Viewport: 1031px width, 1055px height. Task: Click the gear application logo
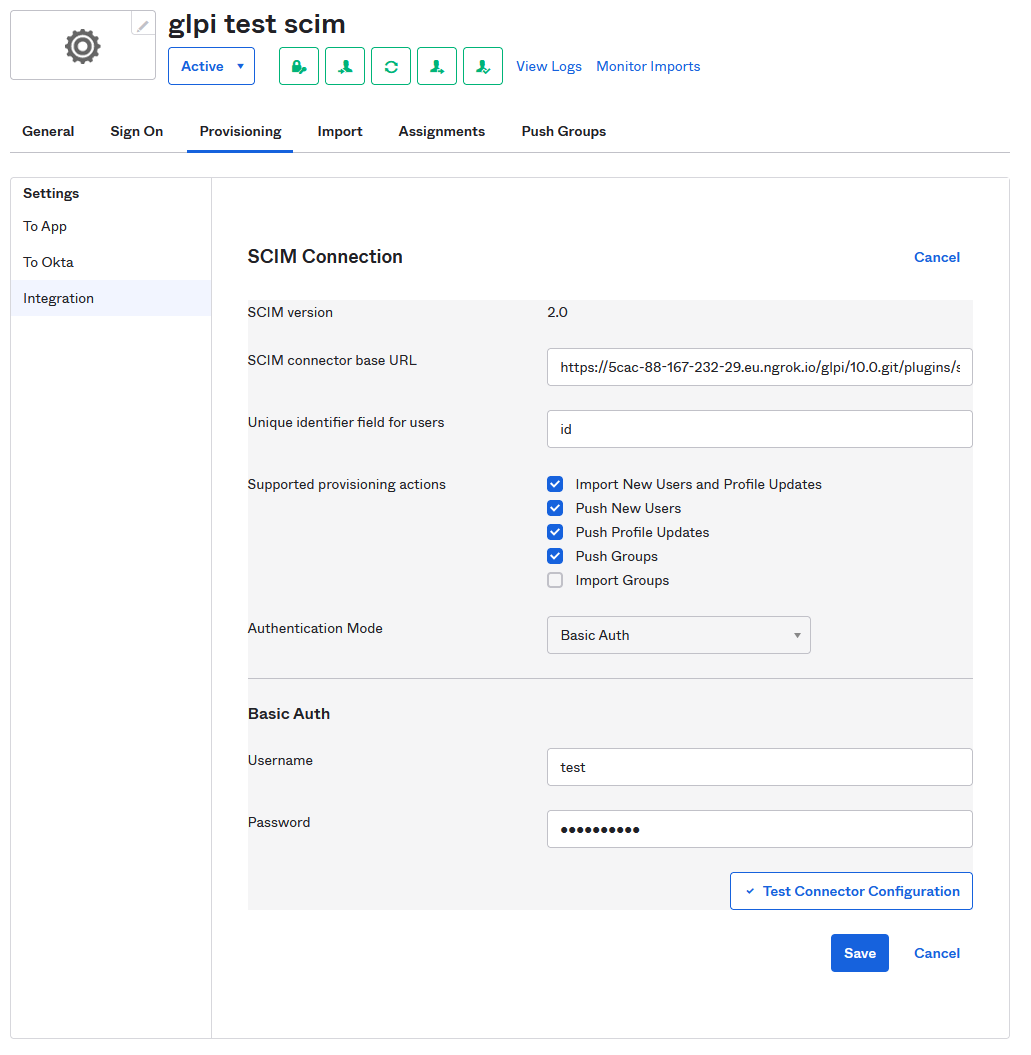point(83,46)
